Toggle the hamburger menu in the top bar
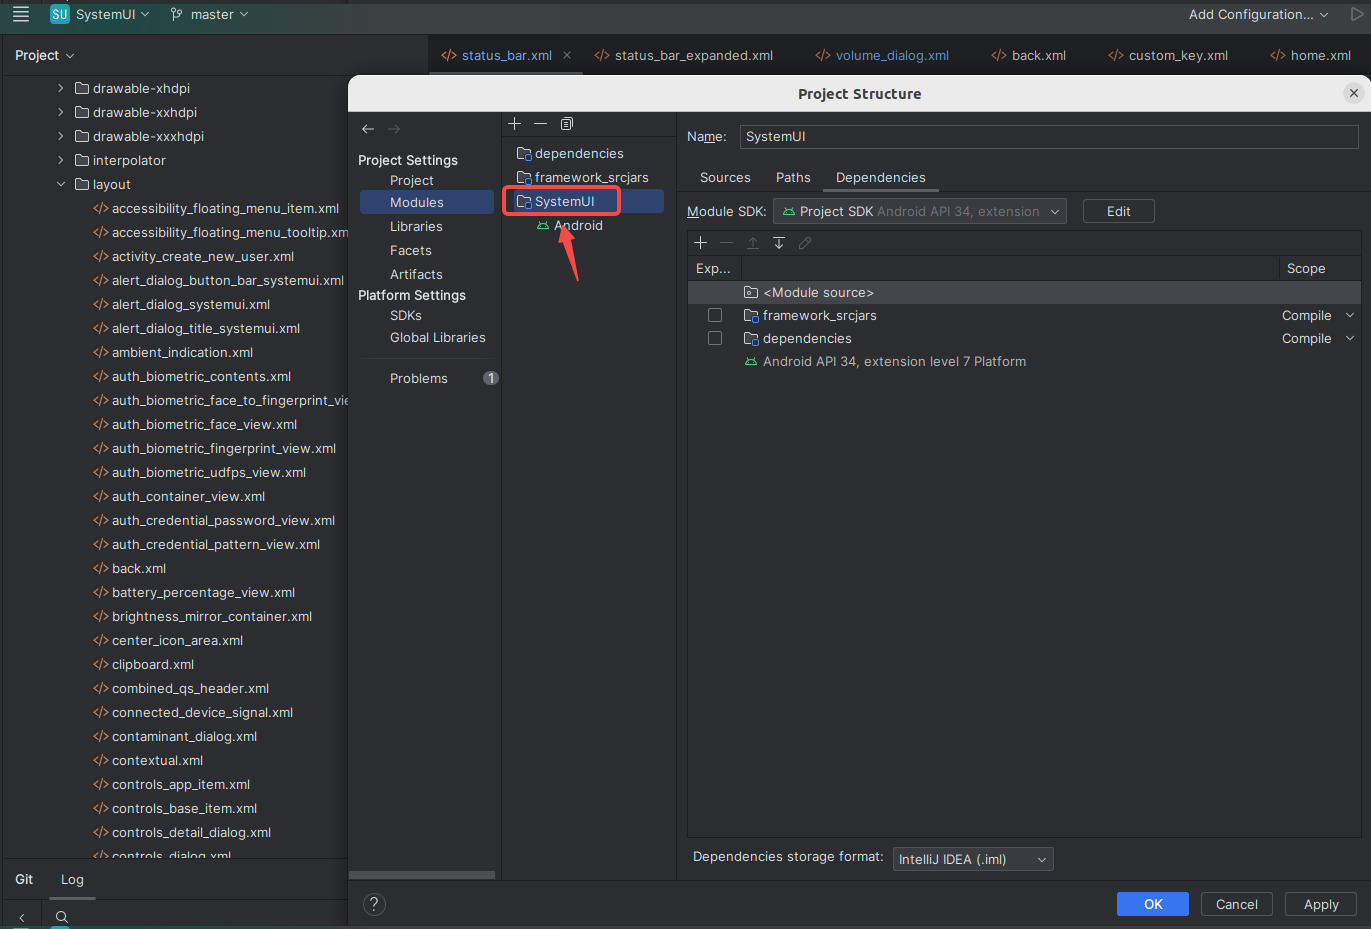The height and width of the screenshot is (929, 1371). [20, 14]
